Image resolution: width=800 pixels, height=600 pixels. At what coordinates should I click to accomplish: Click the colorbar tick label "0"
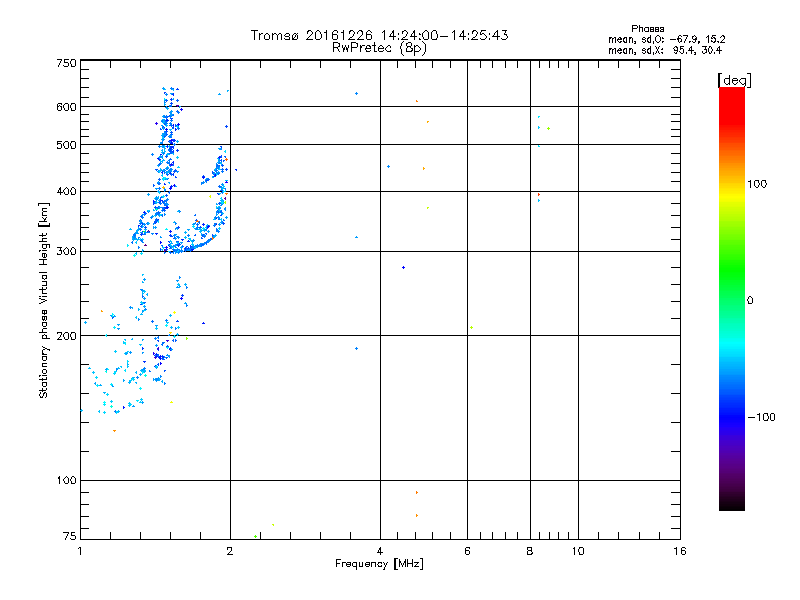(750, 301)
